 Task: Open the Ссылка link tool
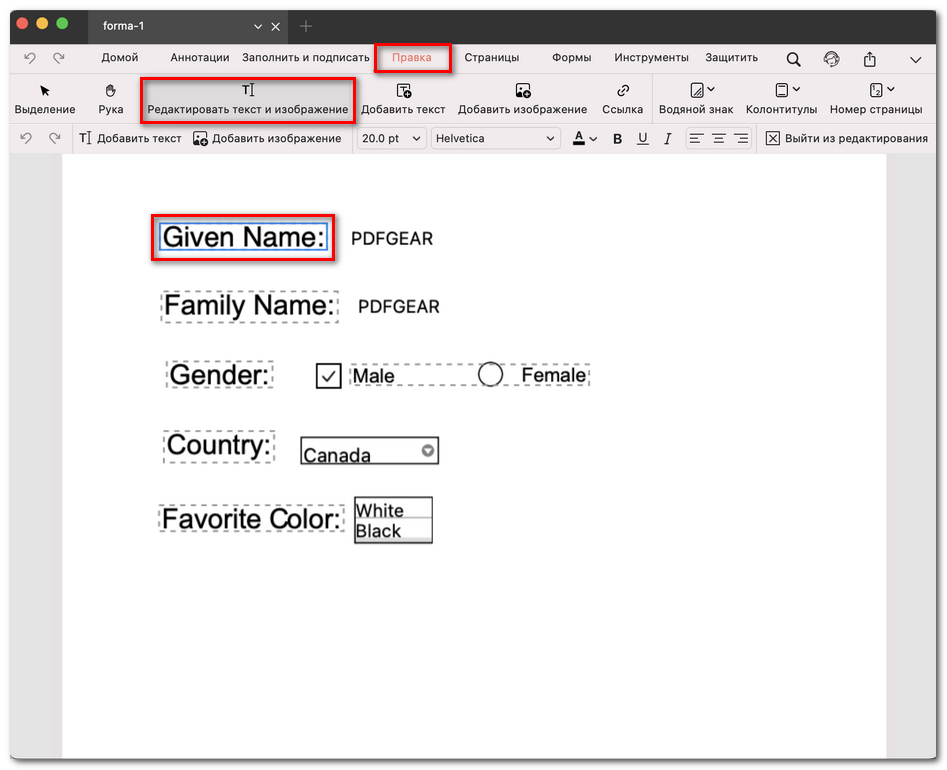pyautogui.click(x=622, y=99)
